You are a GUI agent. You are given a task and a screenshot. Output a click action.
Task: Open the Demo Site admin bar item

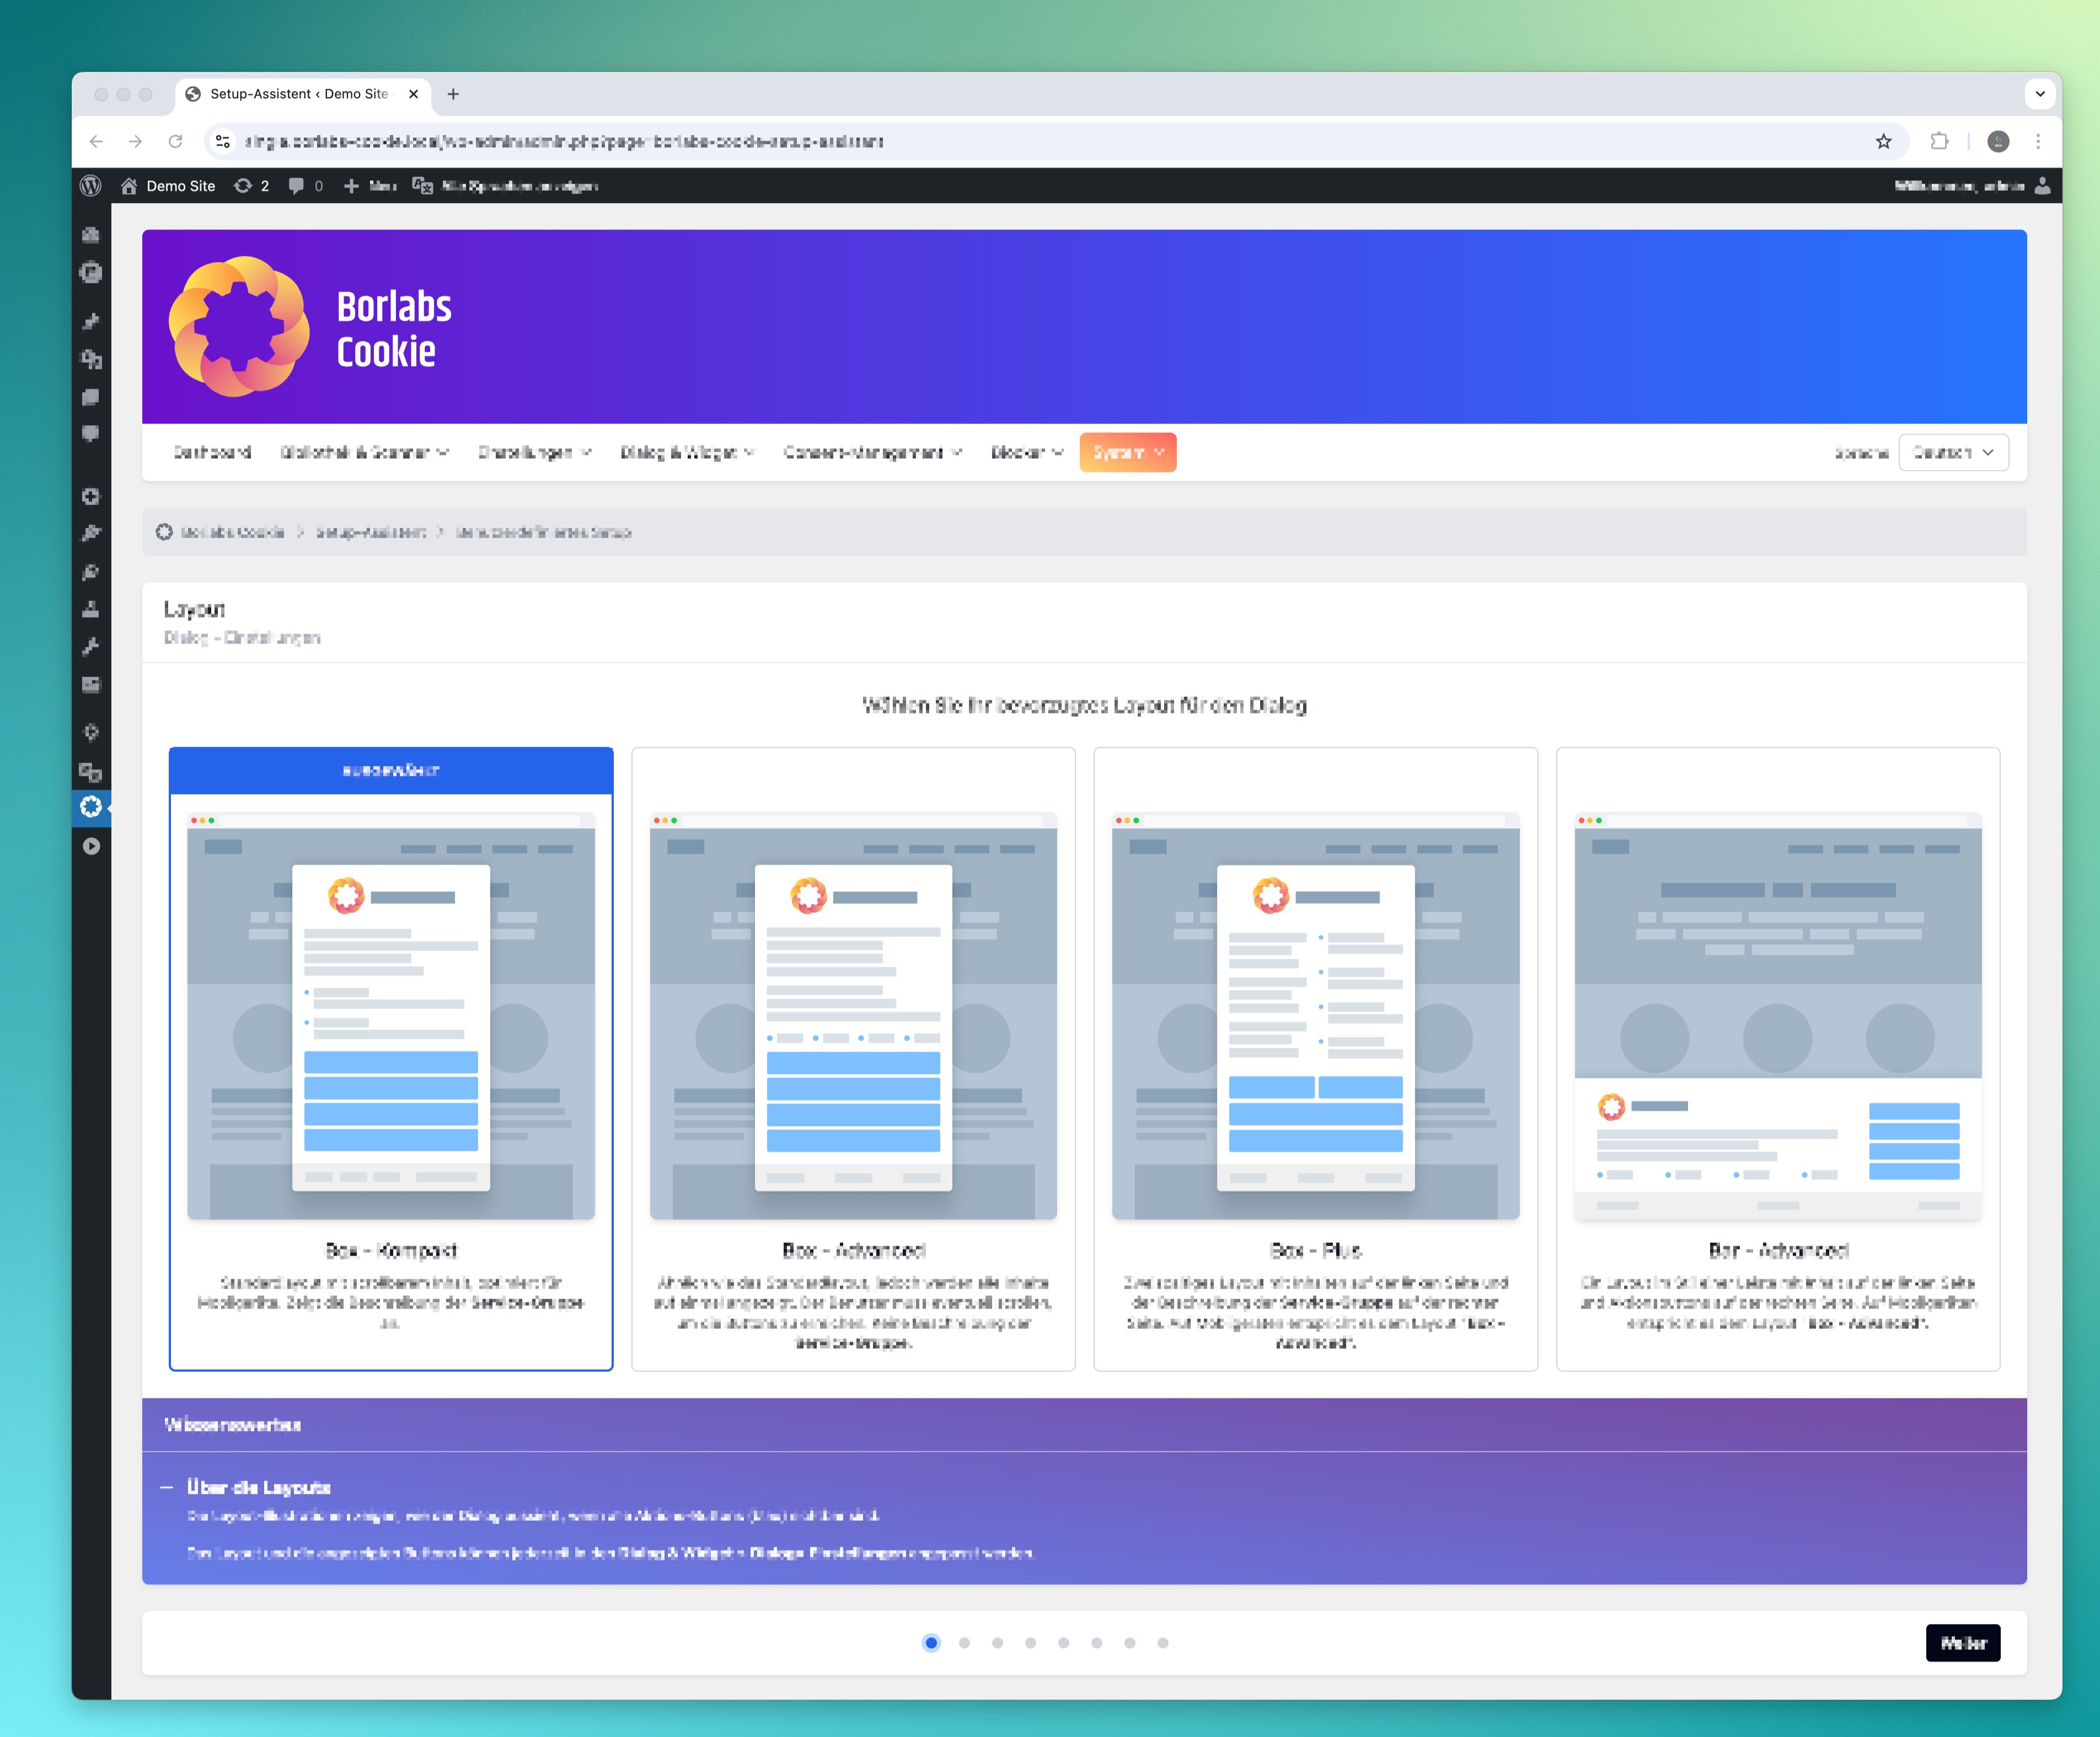168,186
